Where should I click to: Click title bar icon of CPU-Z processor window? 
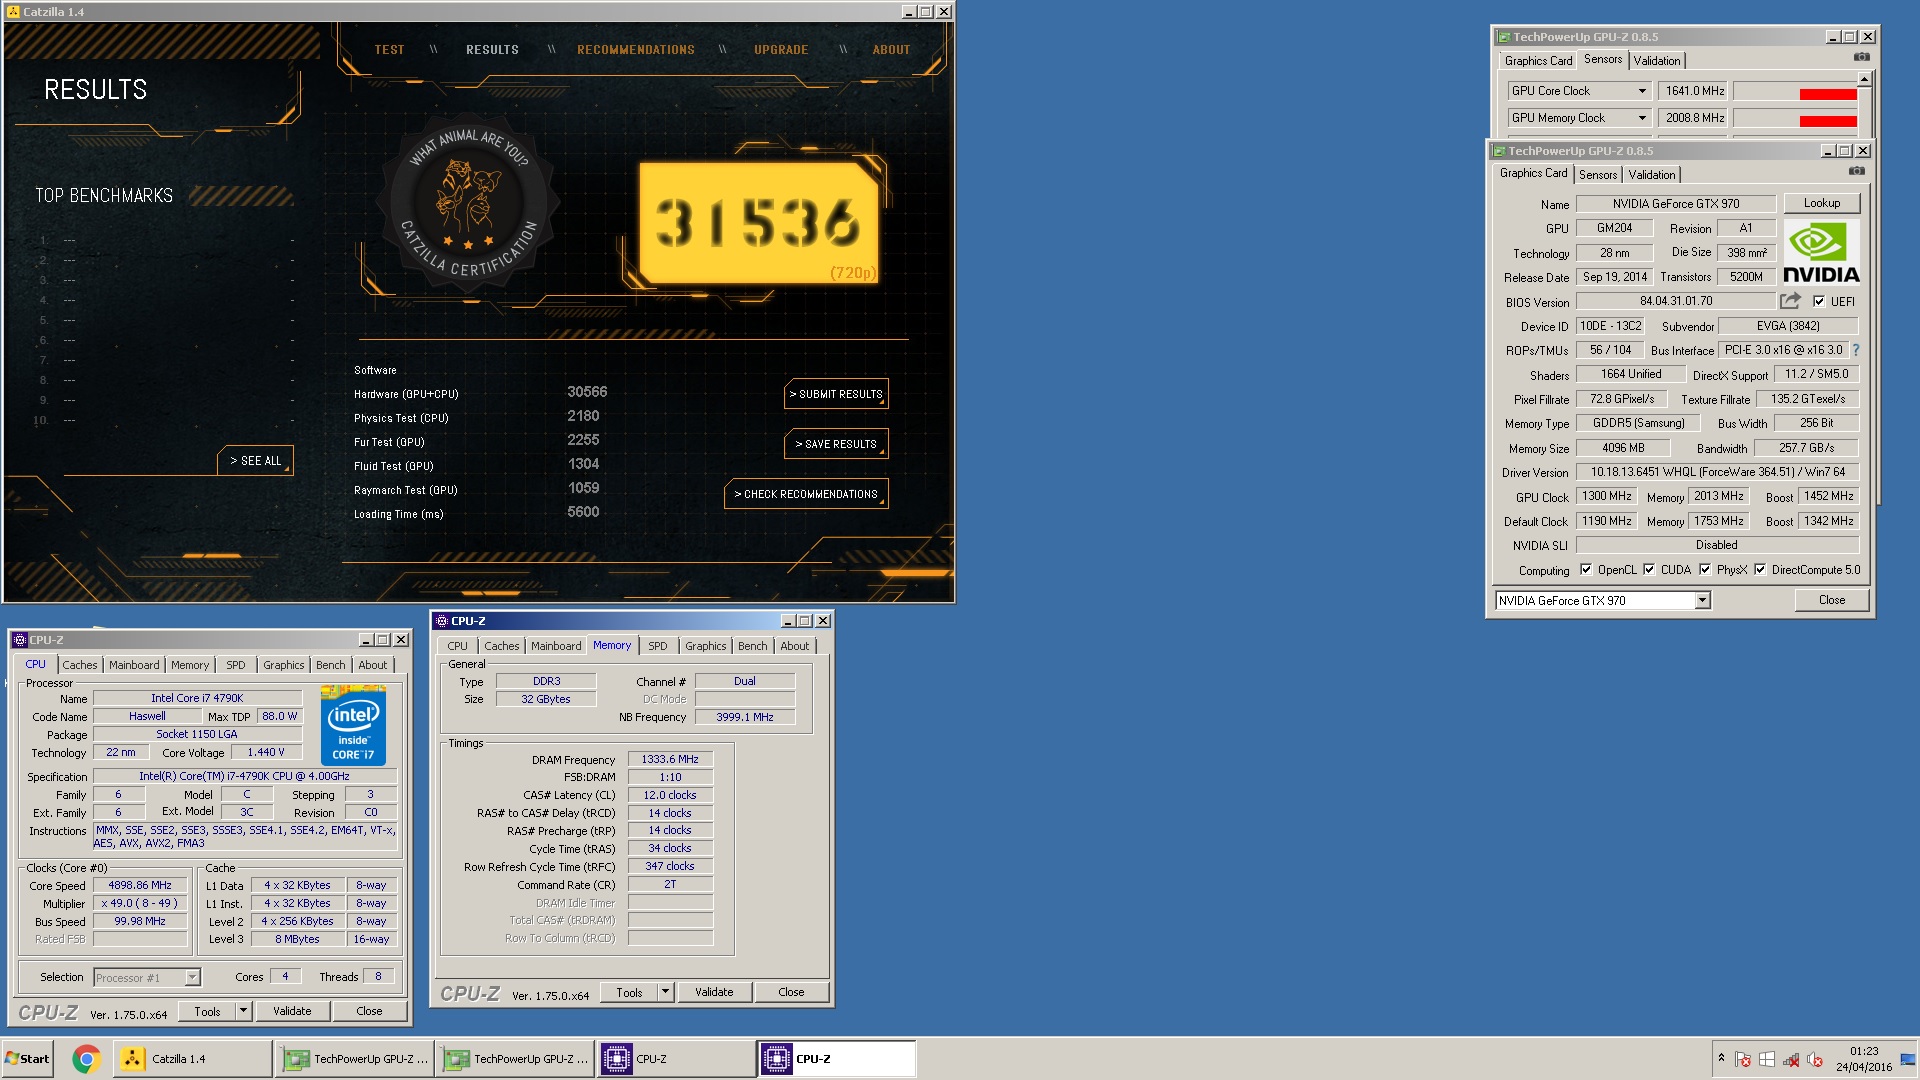(19, 640)
